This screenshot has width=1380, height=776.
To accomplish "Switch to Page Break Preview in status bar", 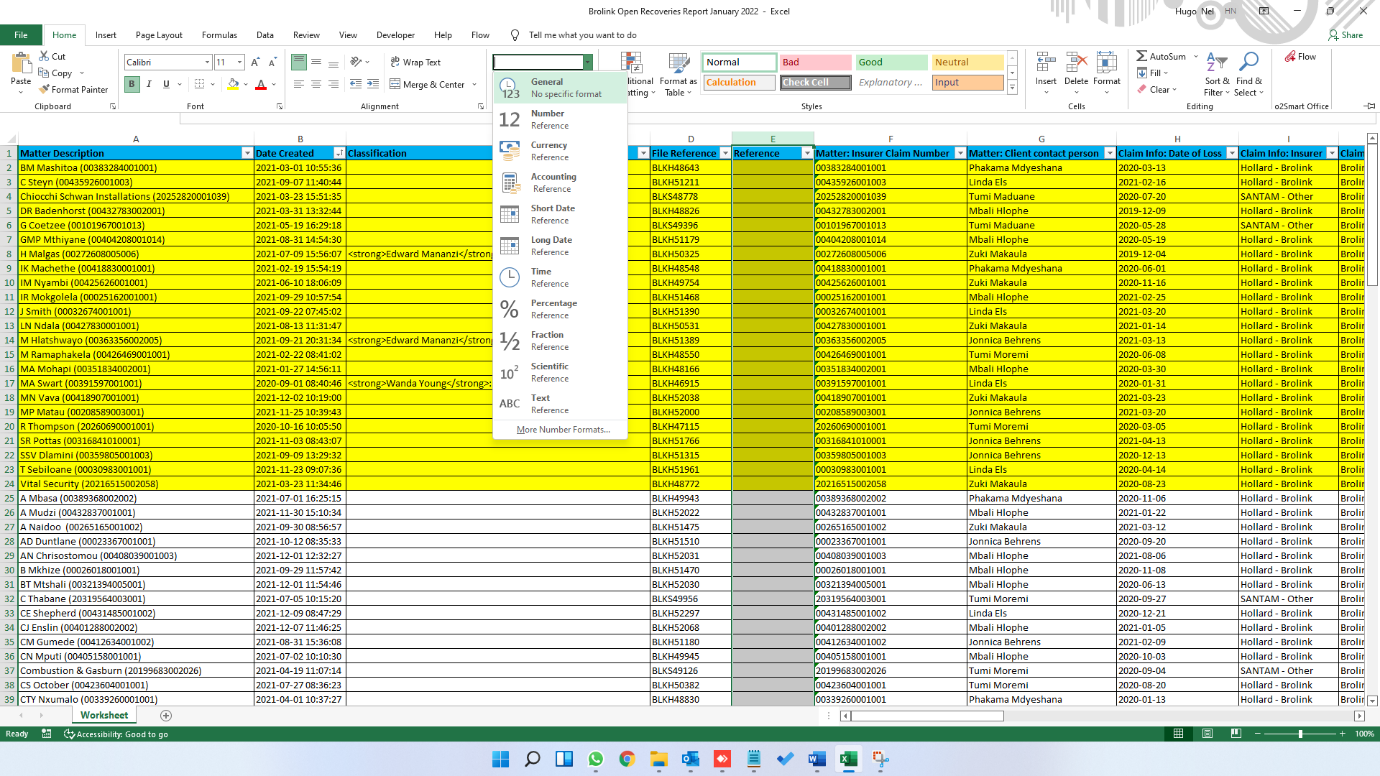I will pyautogui.click(x=1237, y=734).
